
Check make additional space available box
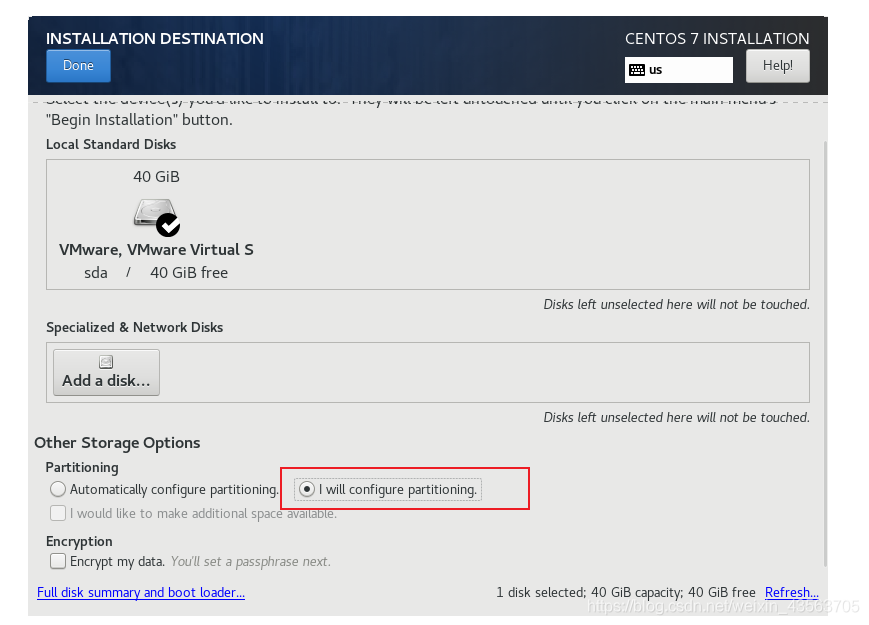click(x=58, y=513)
